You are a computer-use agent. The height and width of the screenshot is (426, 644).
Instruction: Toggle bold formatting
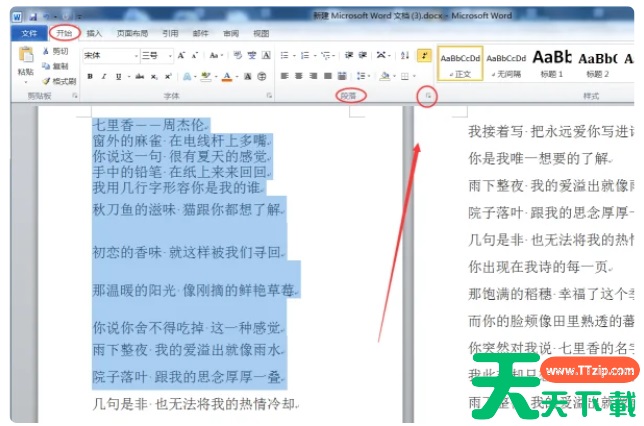click(x=90, y=76)
